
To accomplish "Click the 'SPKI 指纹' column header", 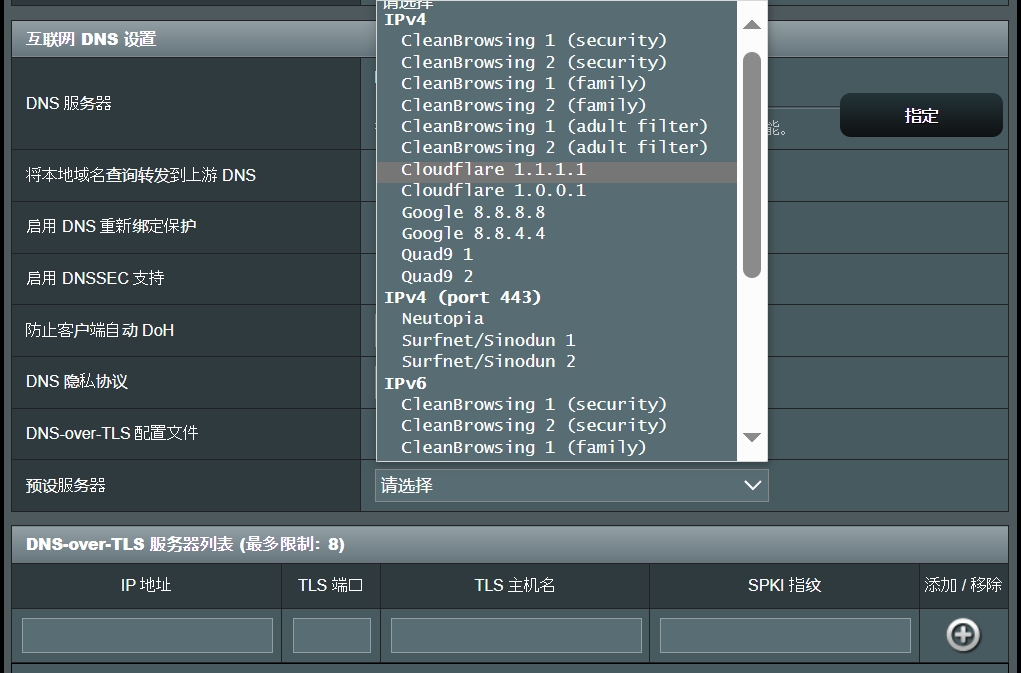I will (x=784, y=585).
